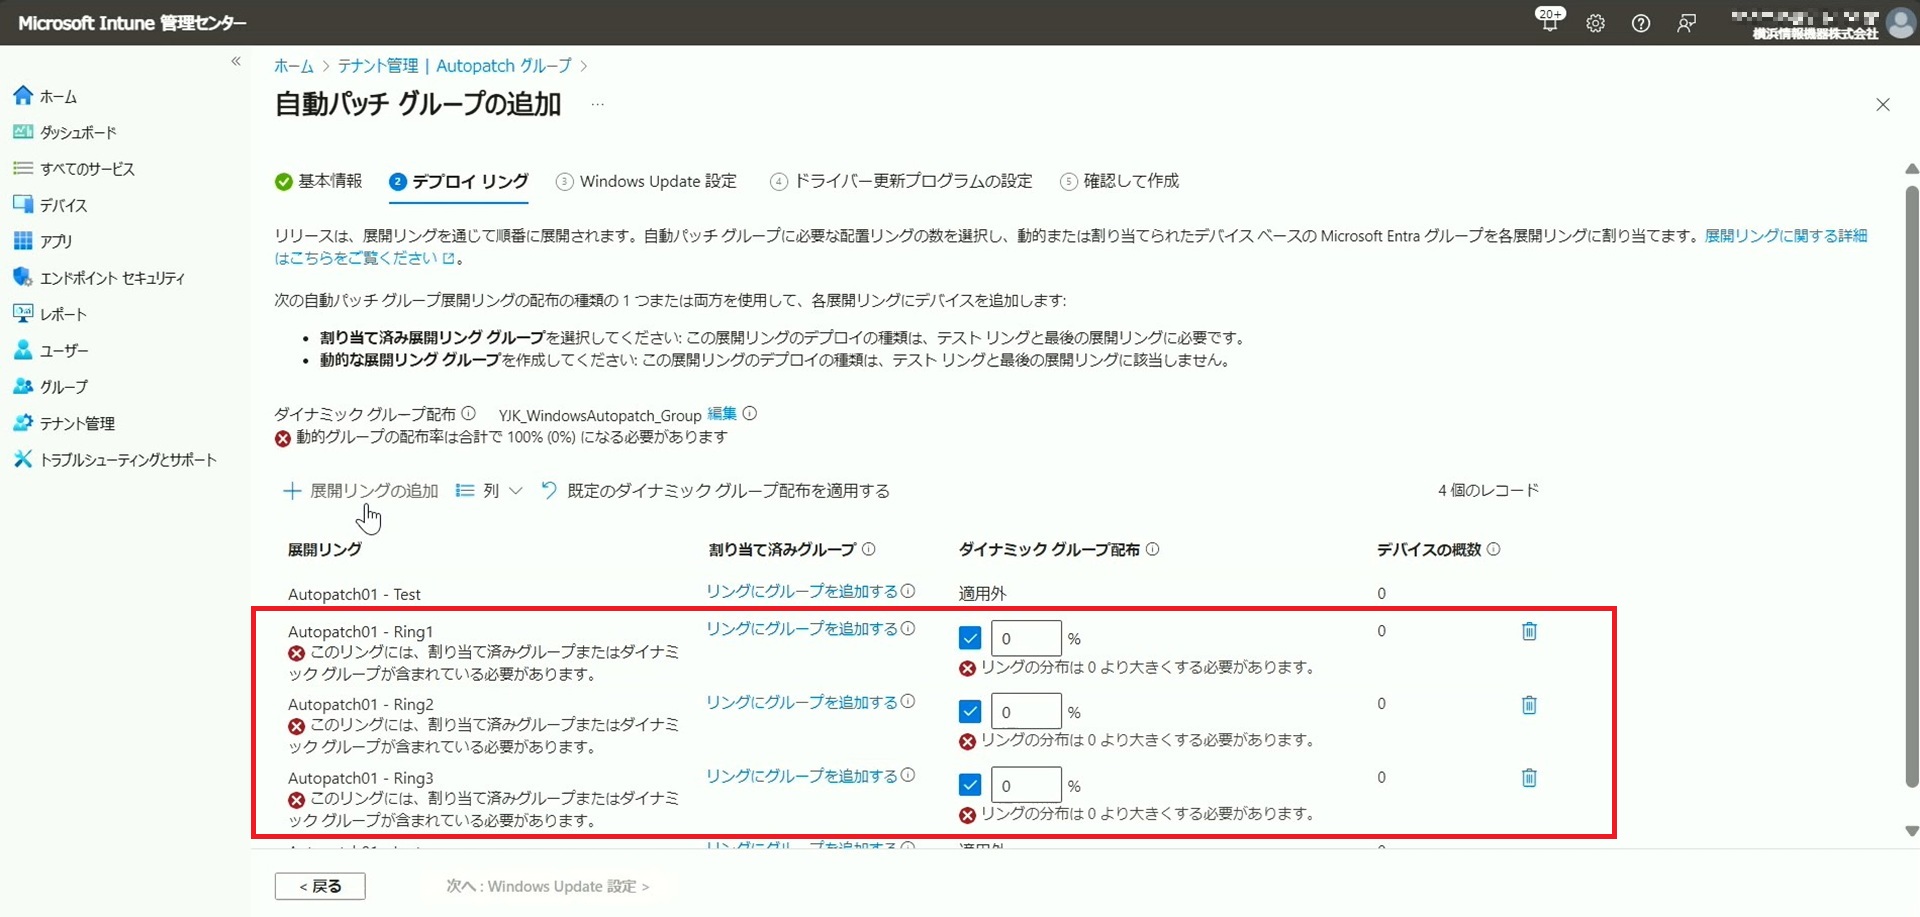Click リングにグループを追加する for Autopatch01 - Test
This screenshot has width=1920, height=917.
point(802,592)
